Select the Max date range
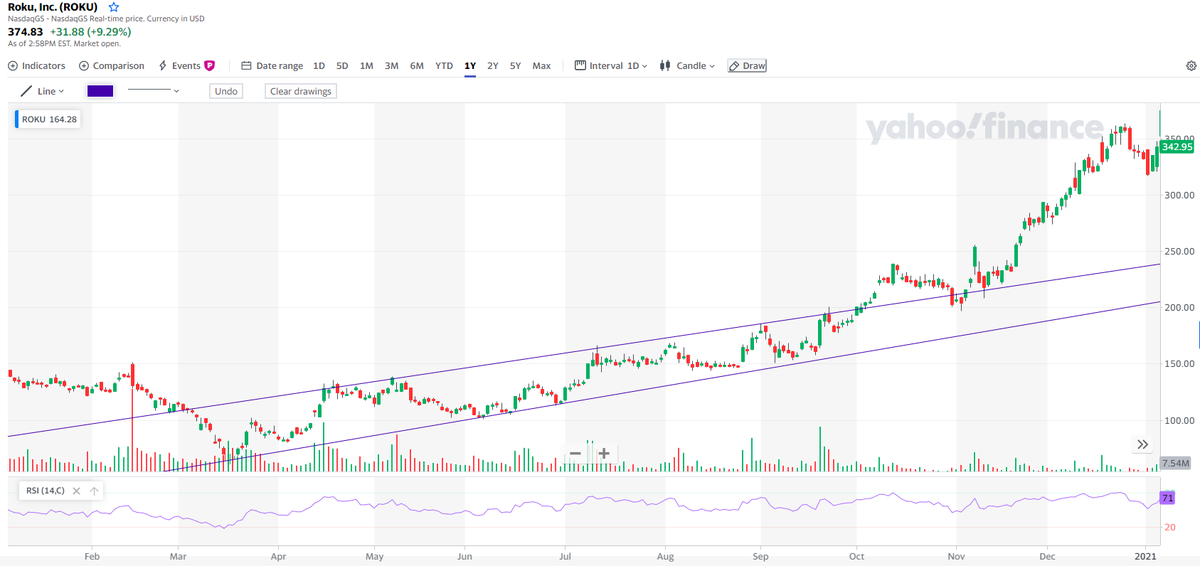 541,66
